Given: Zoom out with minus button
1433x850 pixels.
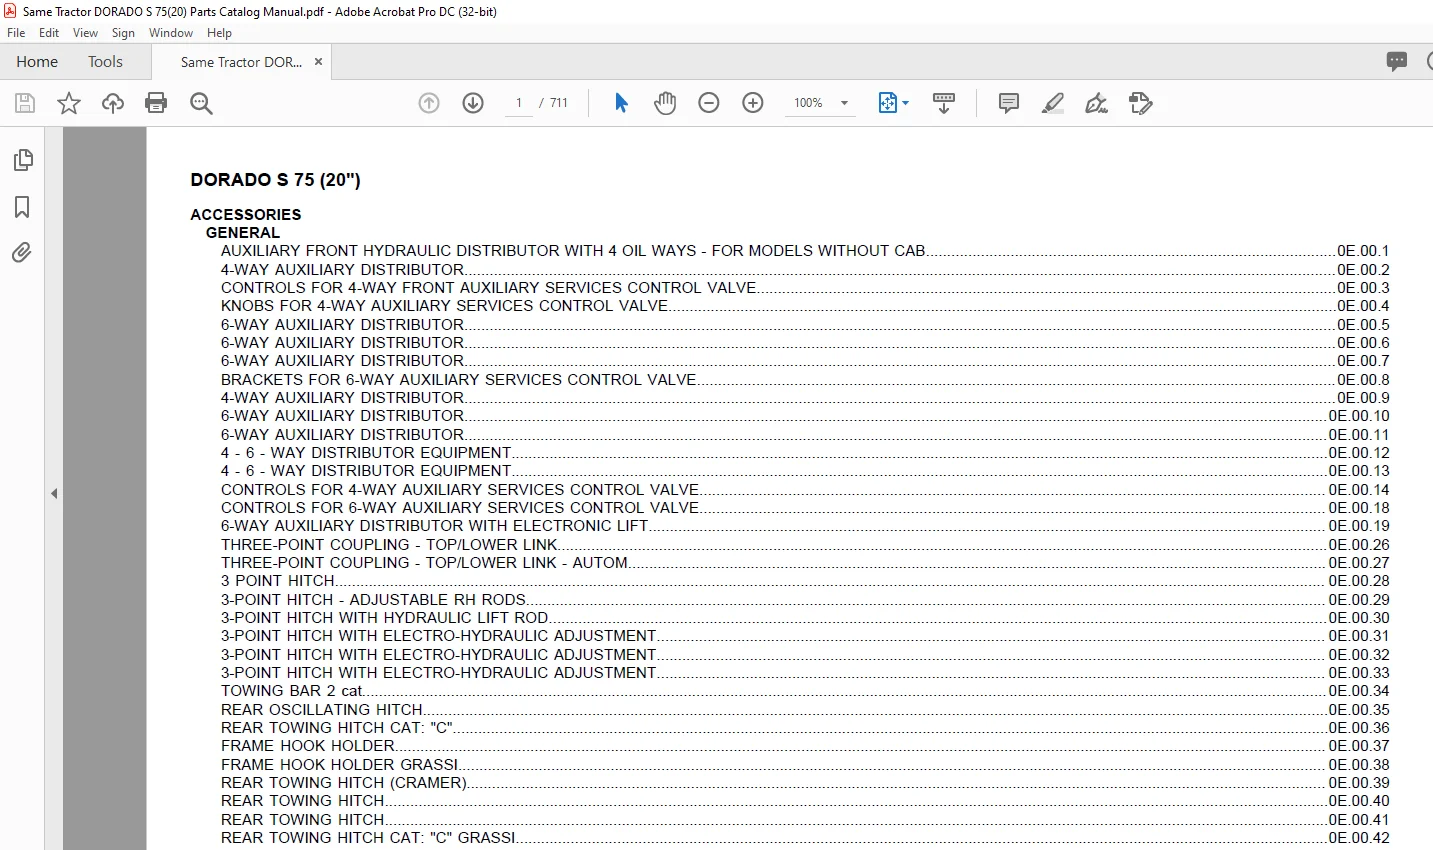Looking at the screenshot, I should [x=709, y=103].
